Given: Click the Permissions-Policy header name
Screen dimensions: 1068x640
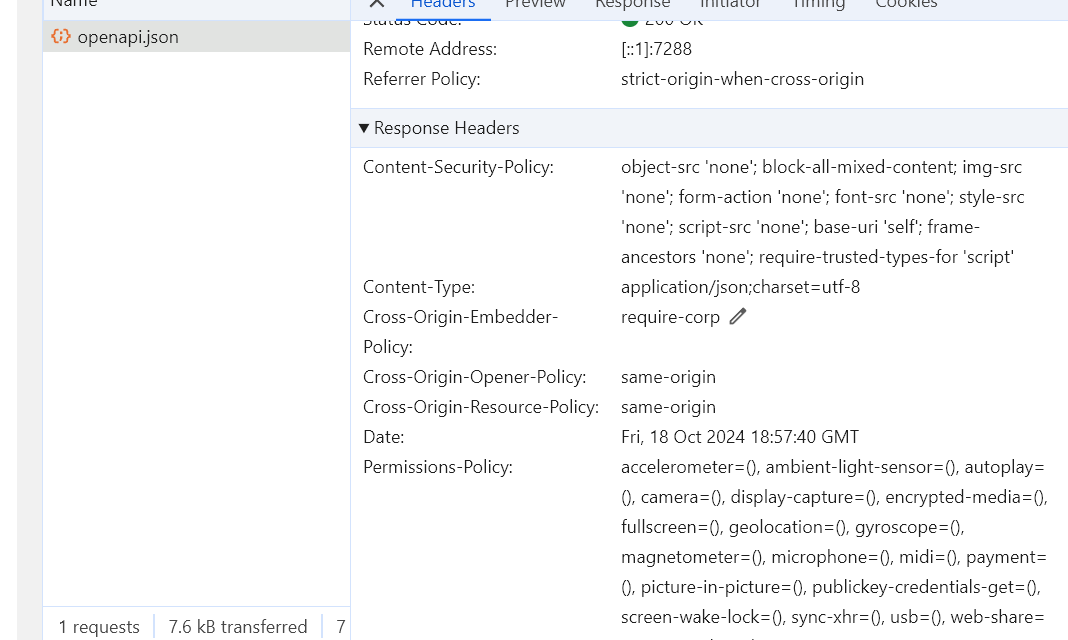Looking at the screenshot, I should (x=437, y=467).
